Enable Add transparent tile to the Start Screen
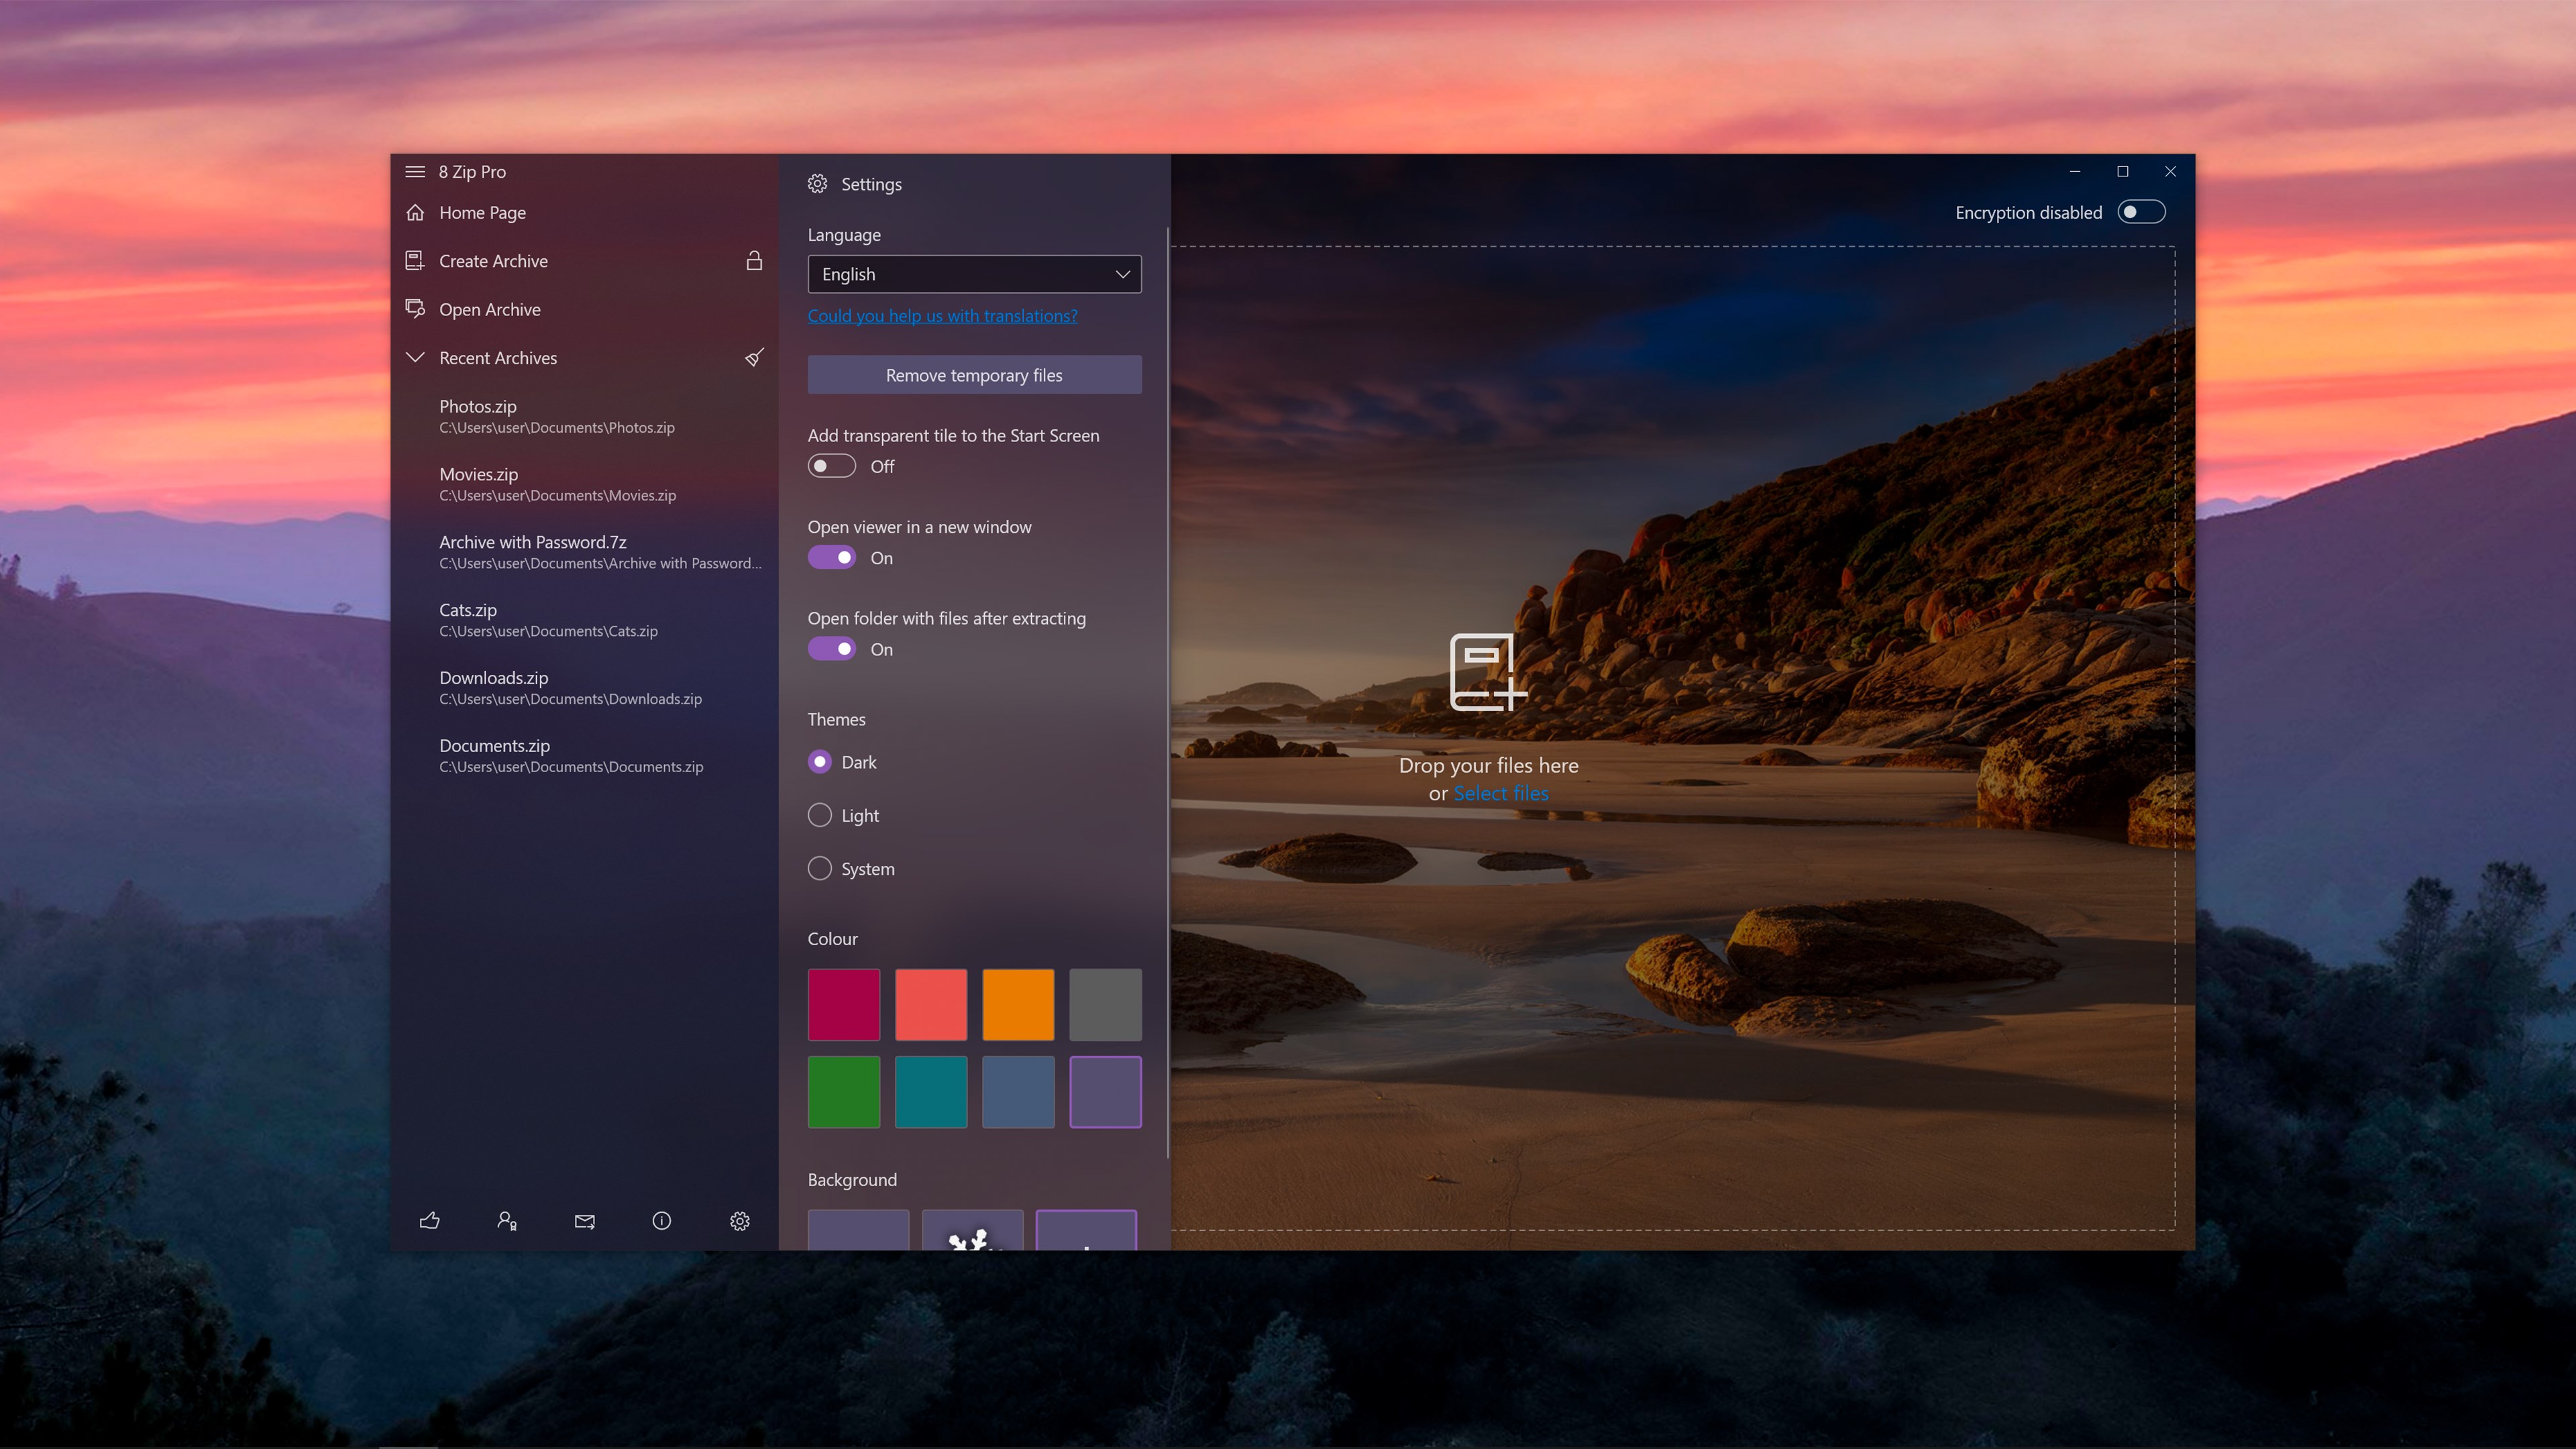2576x1449 pixels. (x=831, y=466)
